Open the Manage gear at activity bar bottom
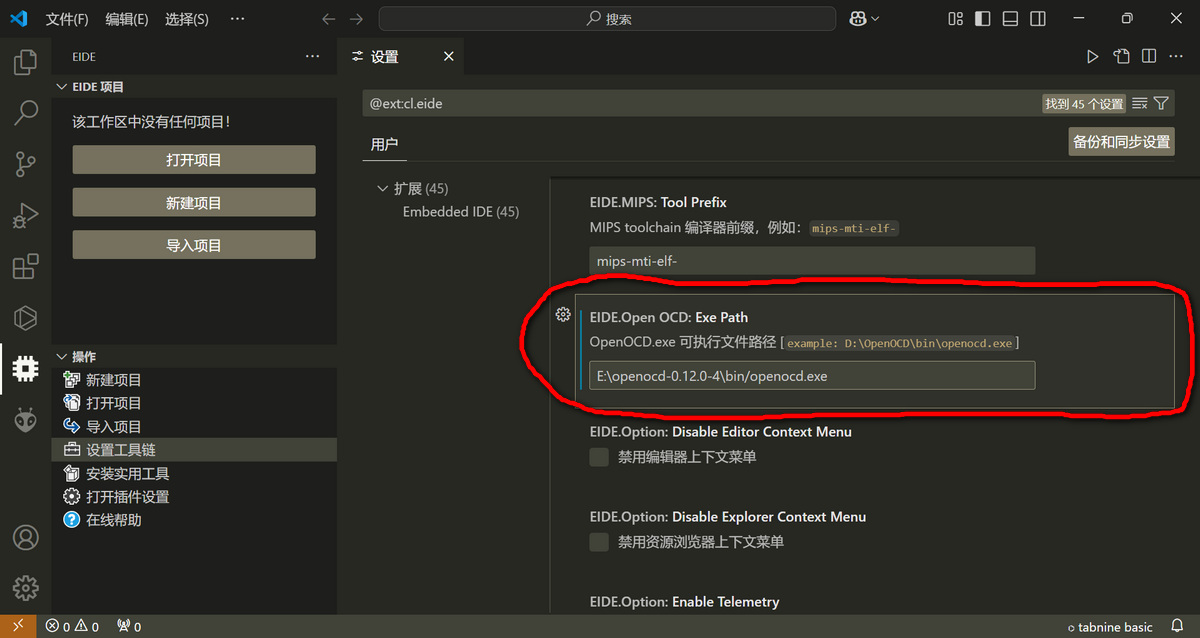1200x638 pixels. pyautogui.click(x=25, y=587)
